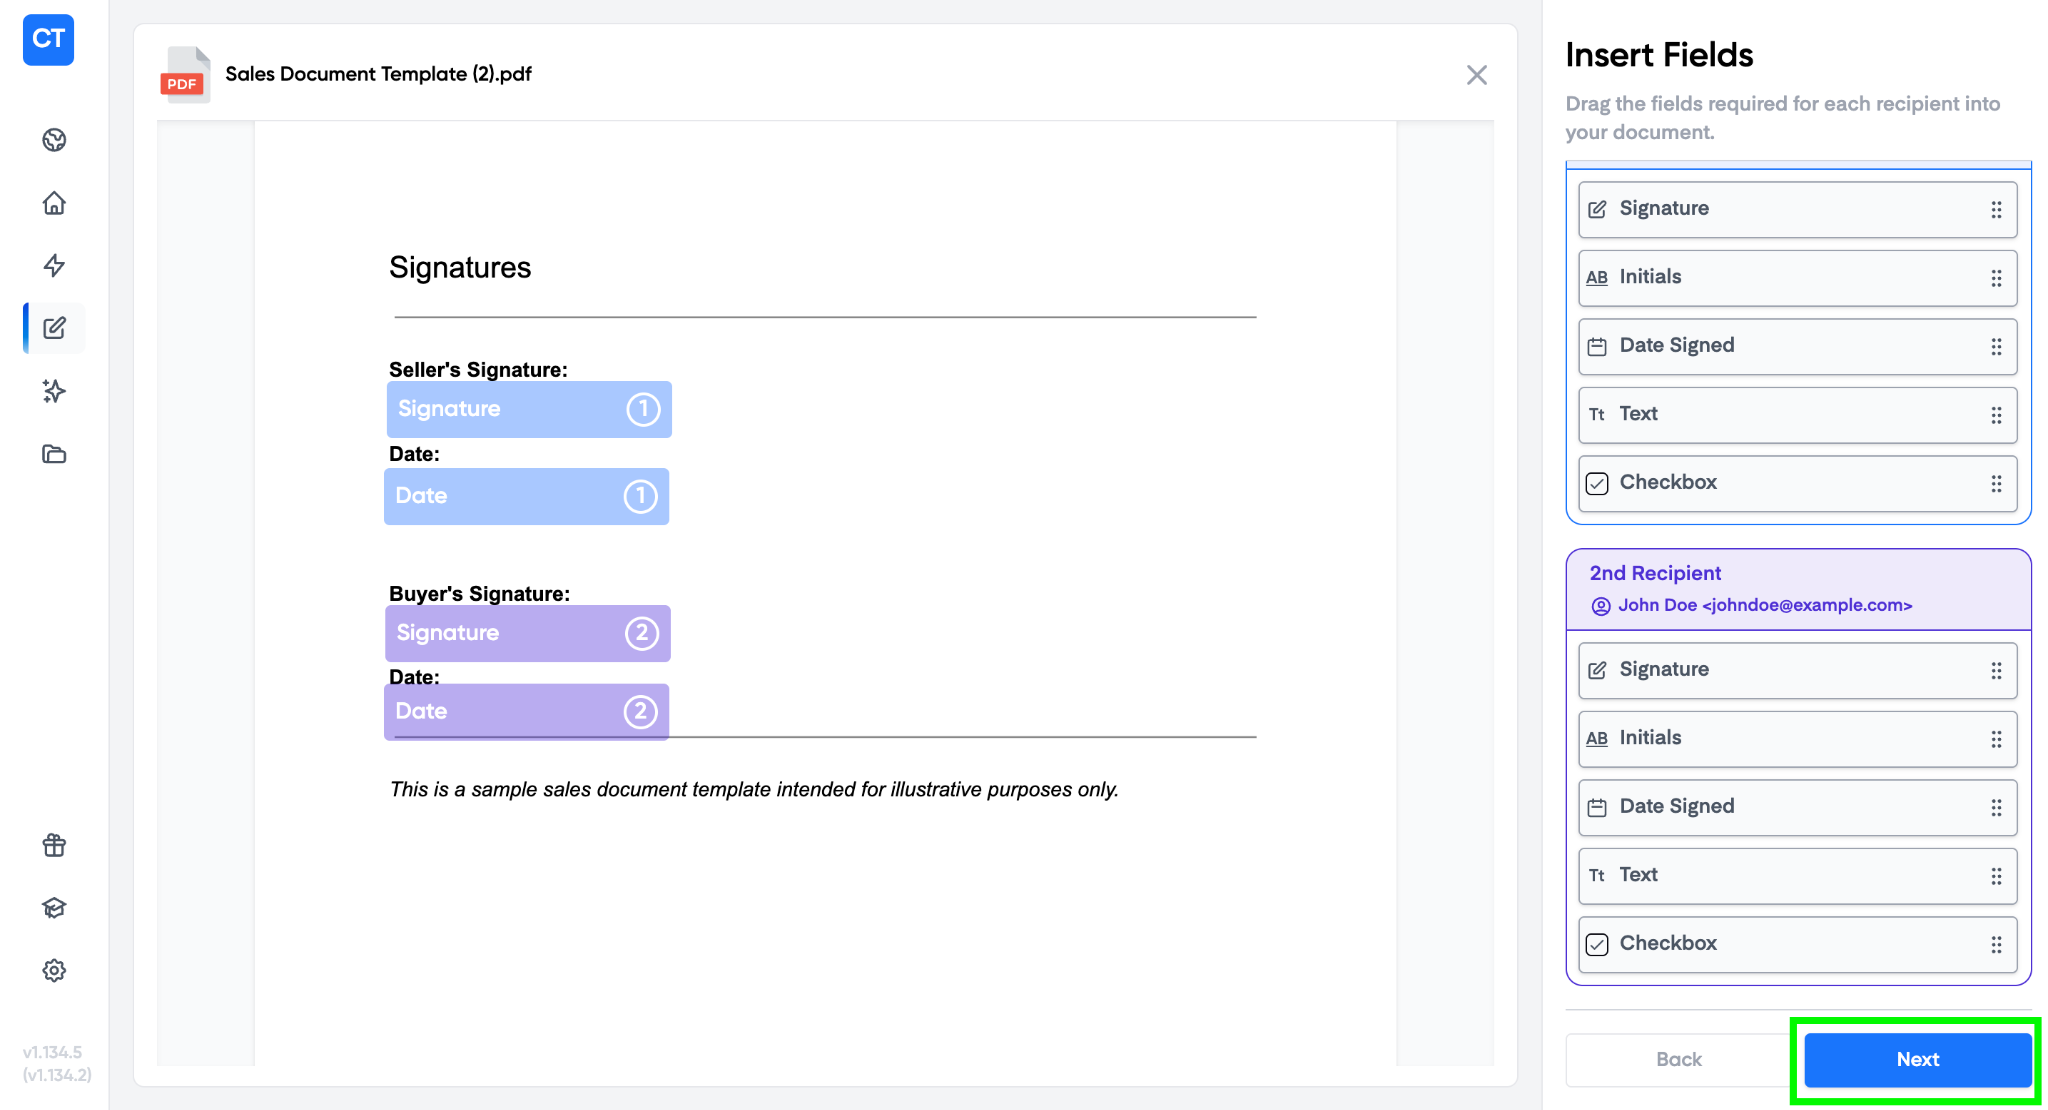Screen dimensions: 2048x1110
Task: Click Seller's Signature field on document
Action: click(528, 409)
